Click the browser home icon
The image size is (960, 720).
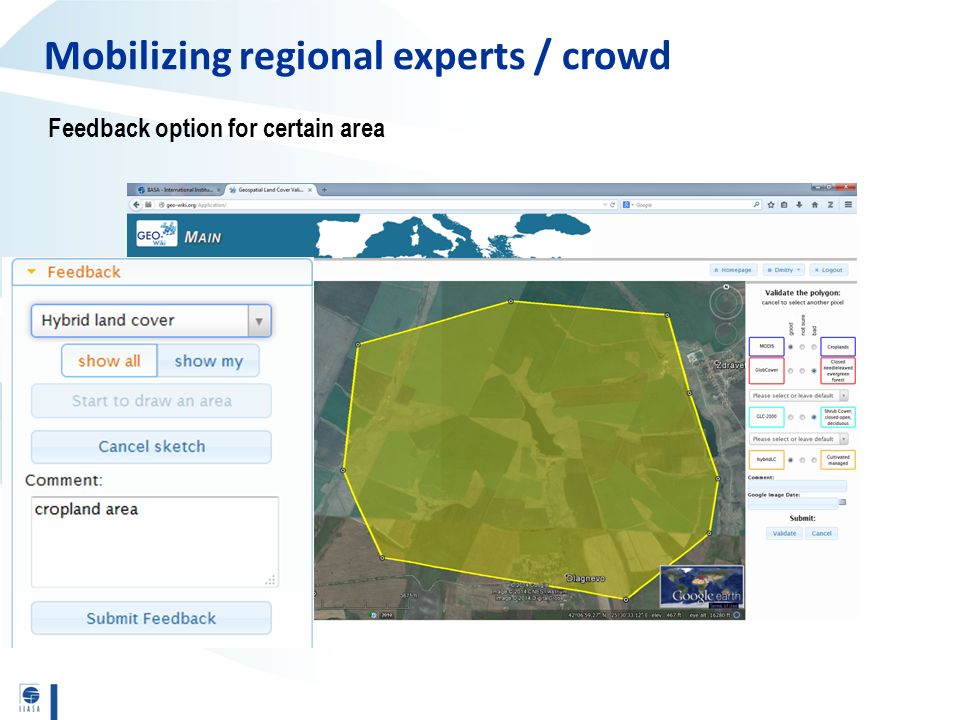[x=815, y=204]
